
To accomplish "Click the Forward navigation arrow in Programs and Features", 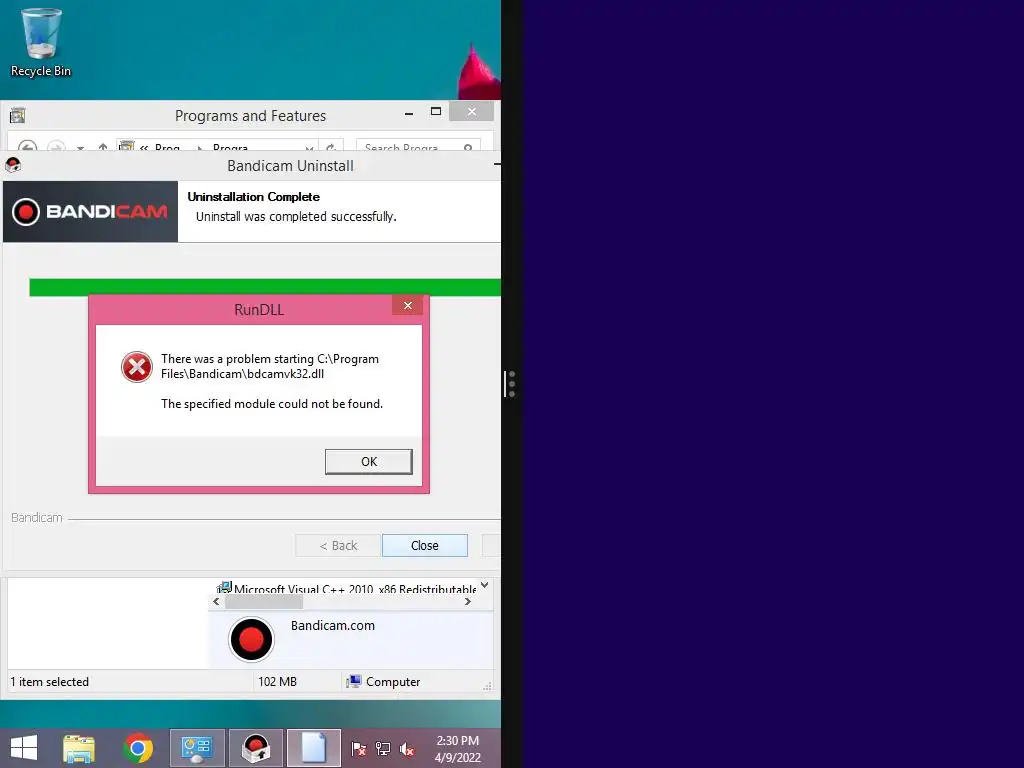I will 56,147.
